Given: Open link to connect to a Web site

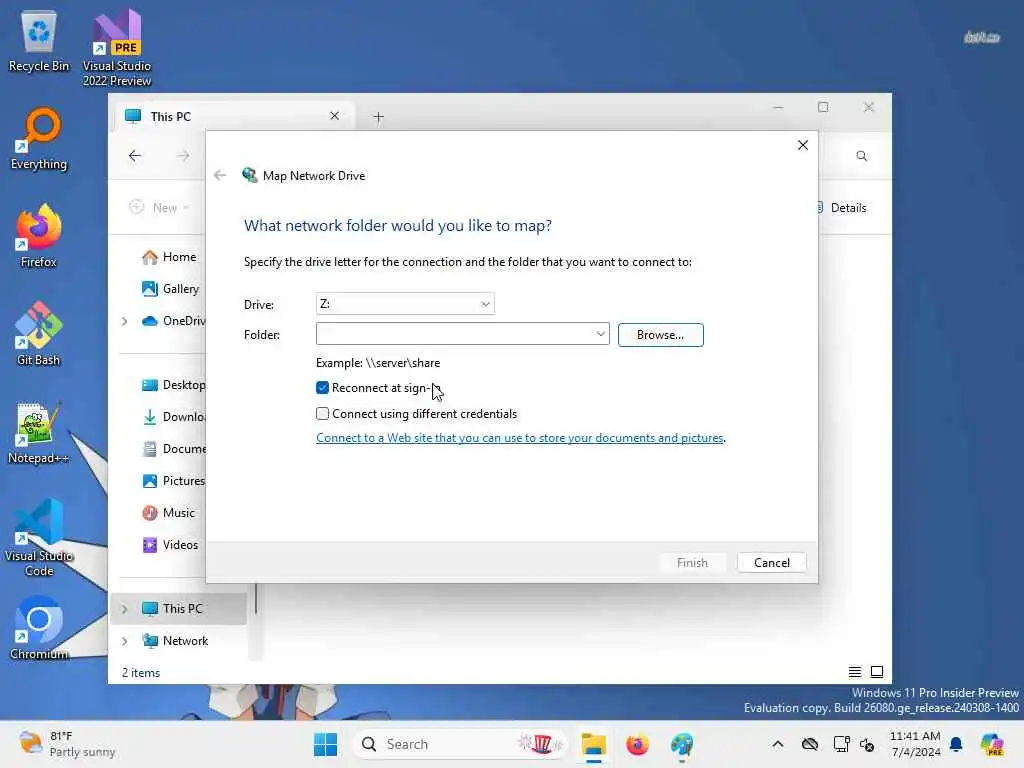Looking at the screenshot, I should coord(520,438).
